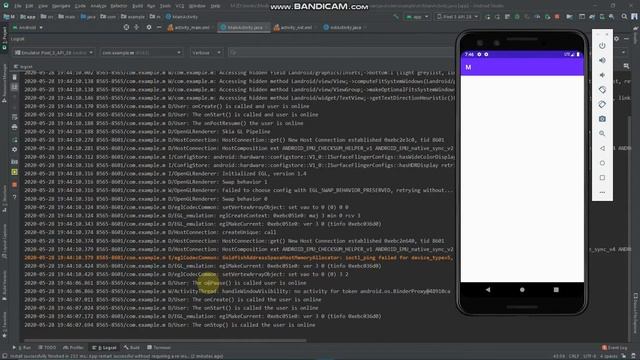
Task: Tap the purple app bar titled M
Action: pos(522,67)
